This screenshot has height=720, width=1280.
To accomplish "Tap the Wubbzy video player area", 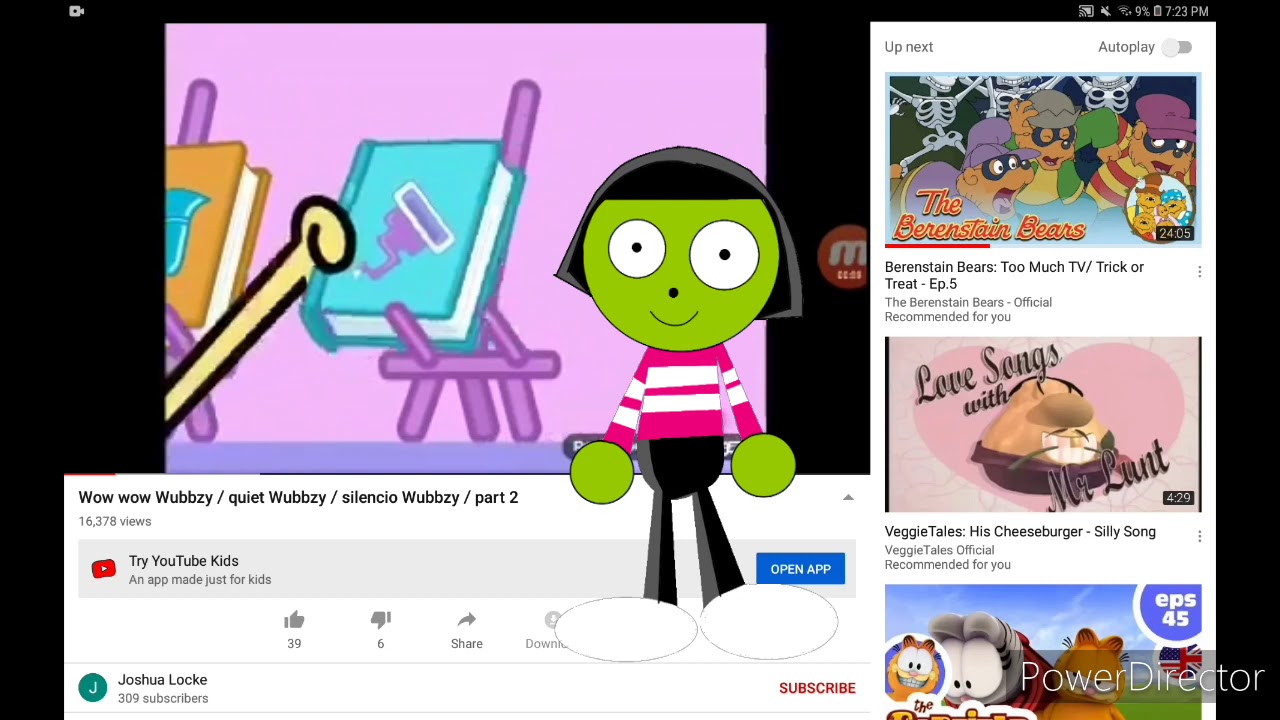I will [466, 248].
